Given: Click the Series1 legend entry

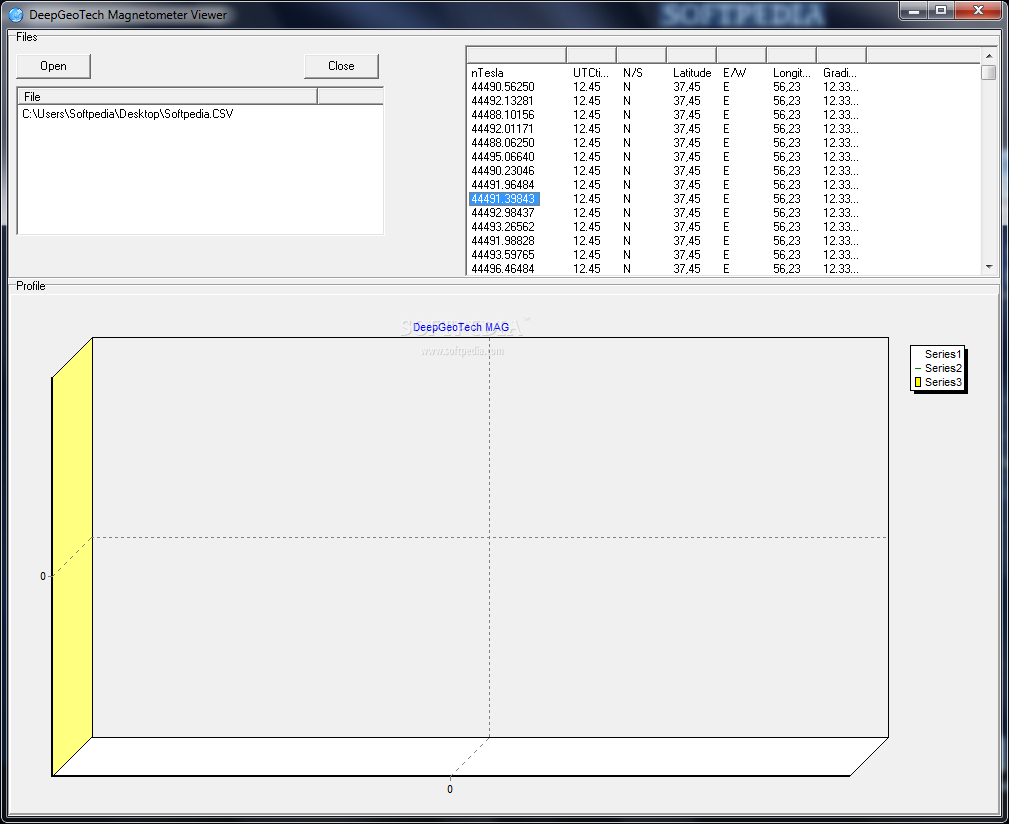Looking at the screenshot, I should tap(943, 354).
